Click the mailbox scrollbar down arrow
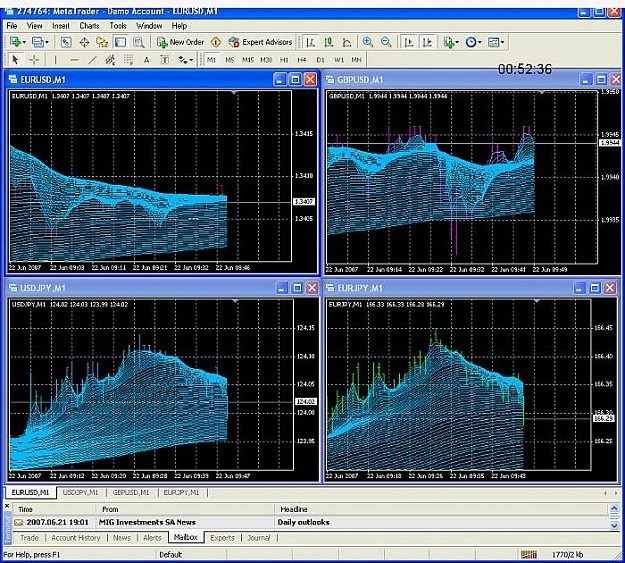 tap(614, 526)
